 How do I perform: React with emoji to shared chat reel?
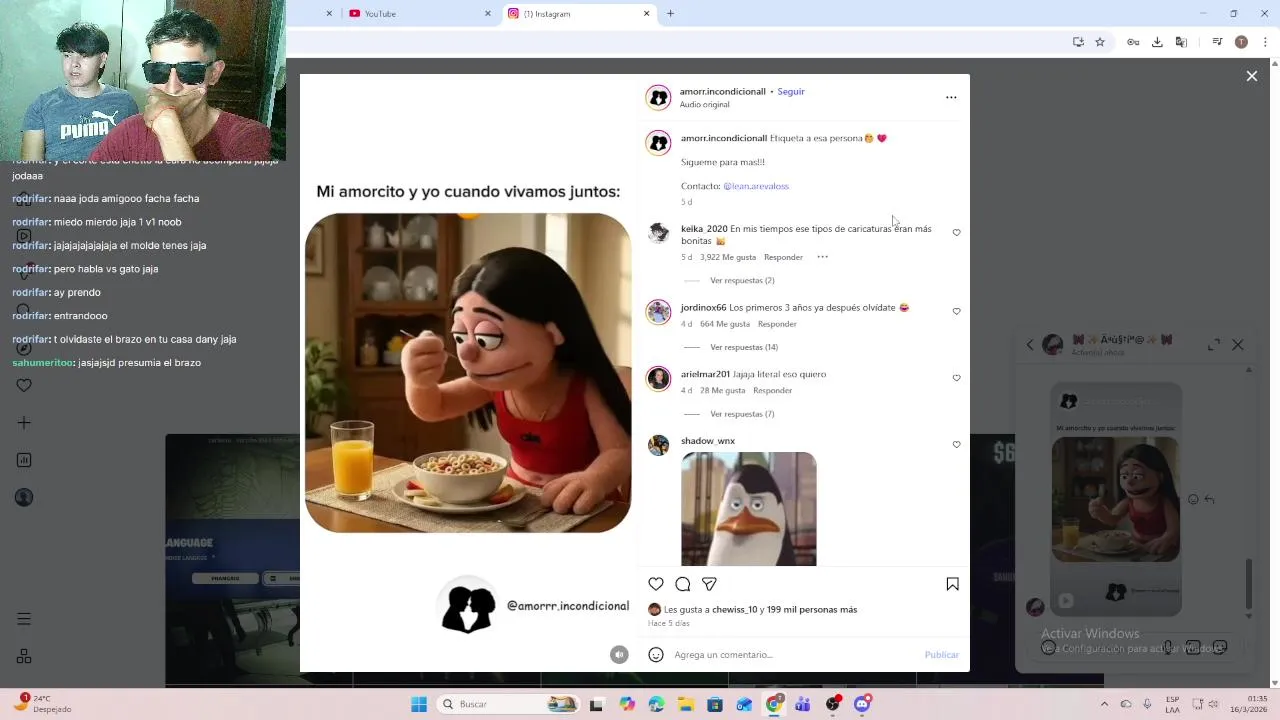[x=1193, y=499]
